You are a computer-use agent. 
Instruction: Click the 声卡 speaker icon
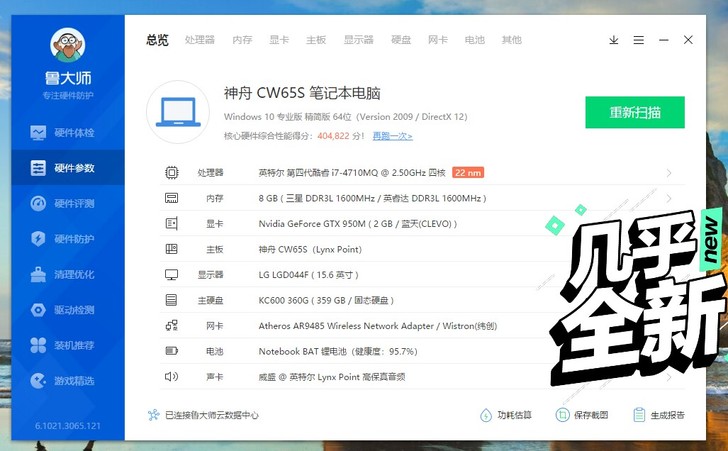coord(171,376)
